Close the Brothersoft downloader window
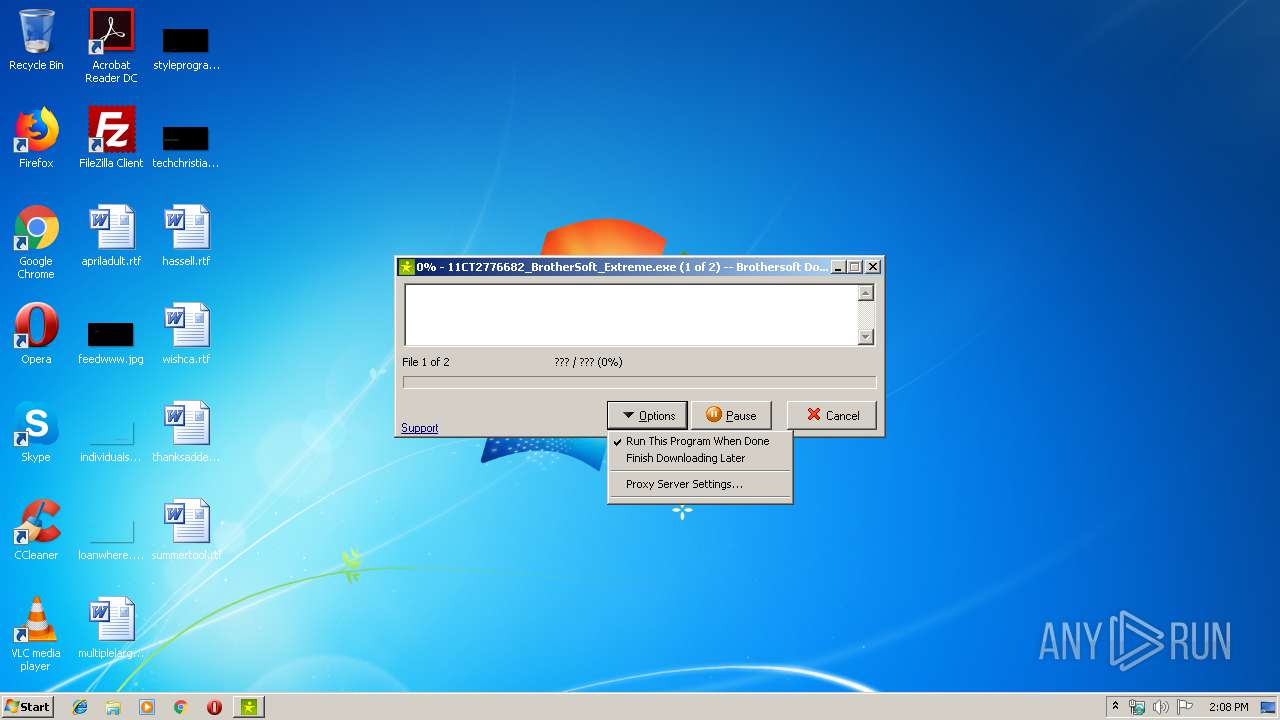The height and width of the screenshot is (720, 1280). coord(873,267)
